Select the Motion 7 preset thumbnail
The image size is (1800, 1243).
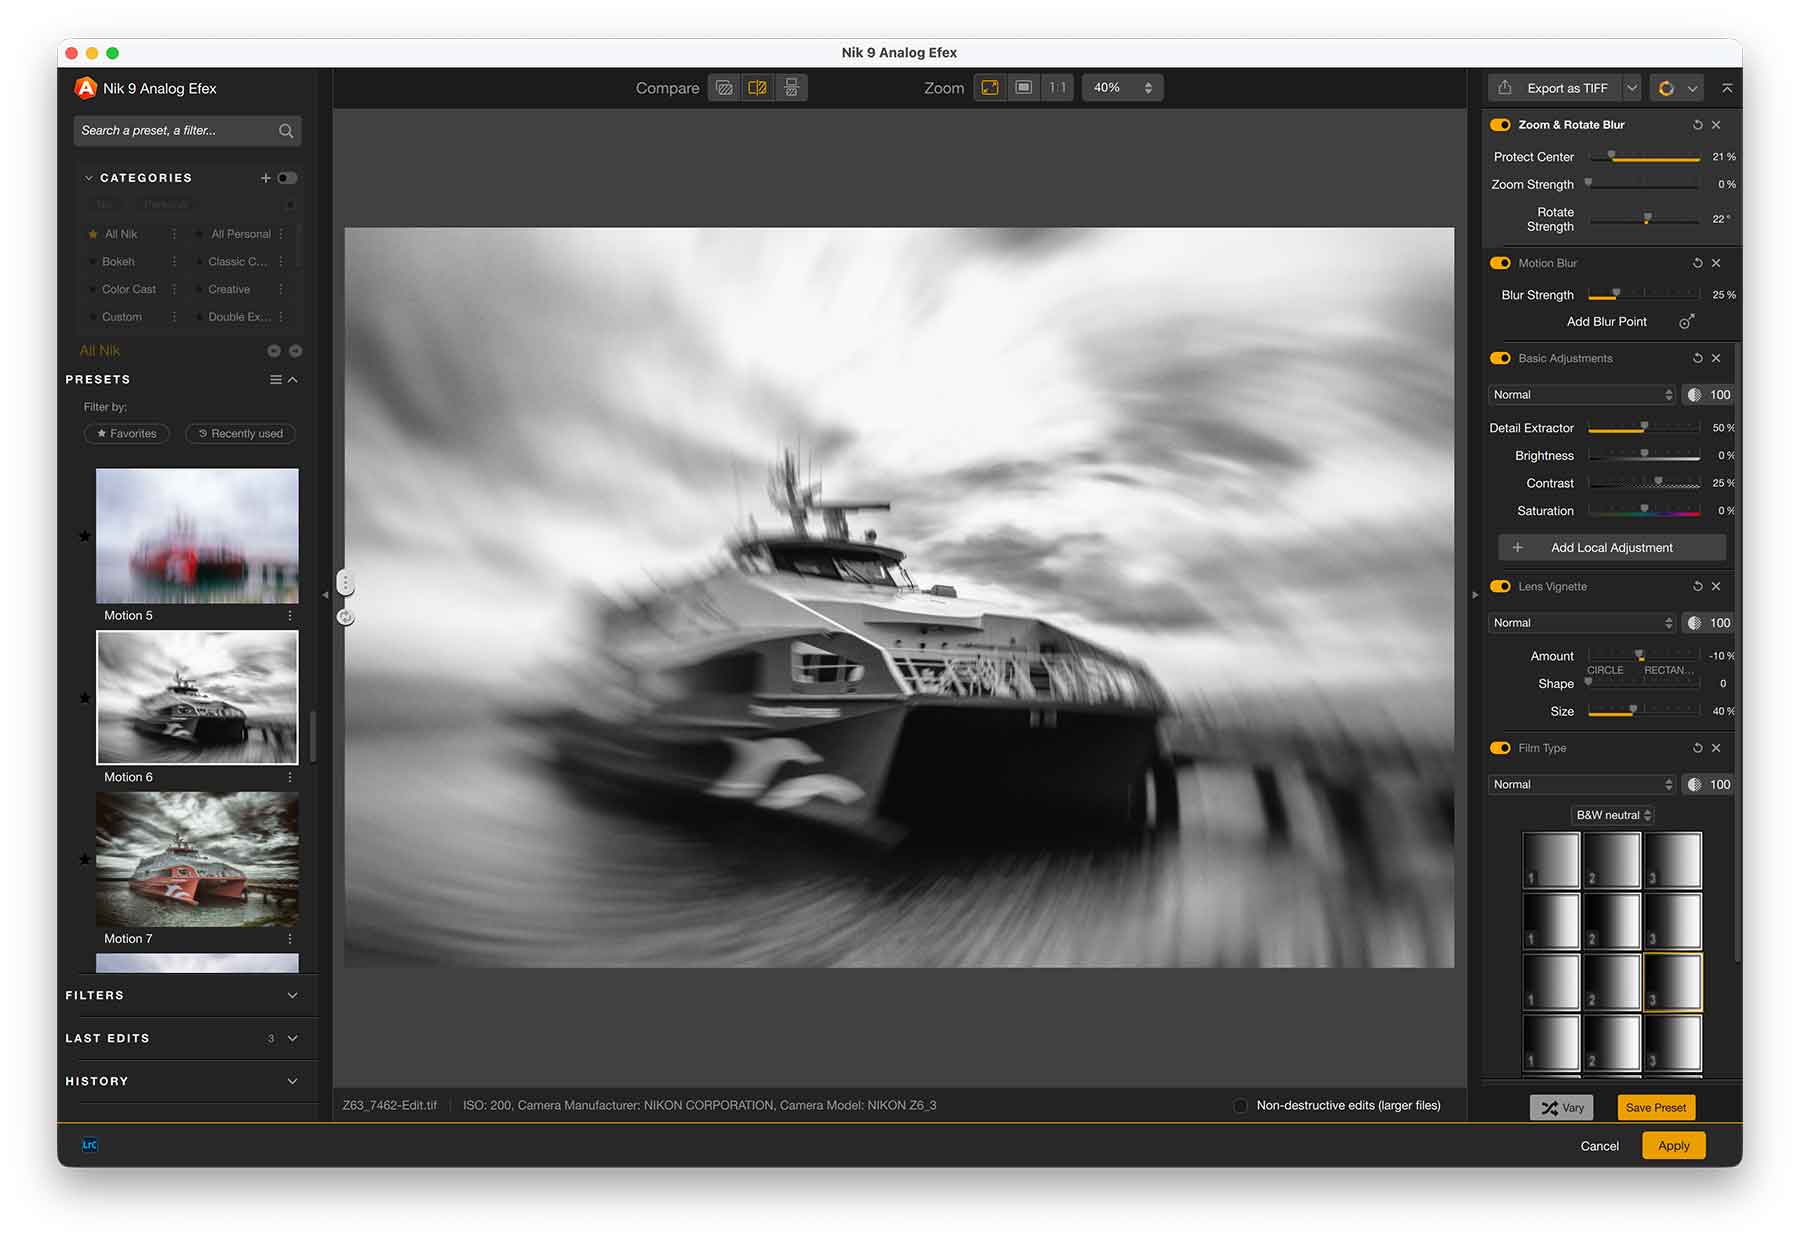[x=197, y=860]
